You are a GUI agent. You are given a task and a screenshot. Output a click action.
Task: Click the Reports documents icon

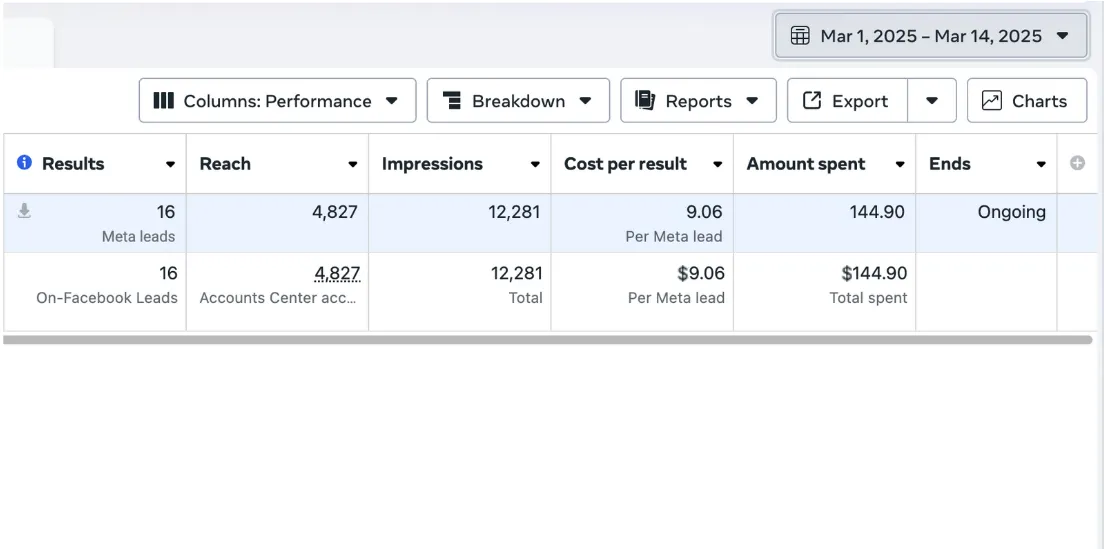(645, 101)
